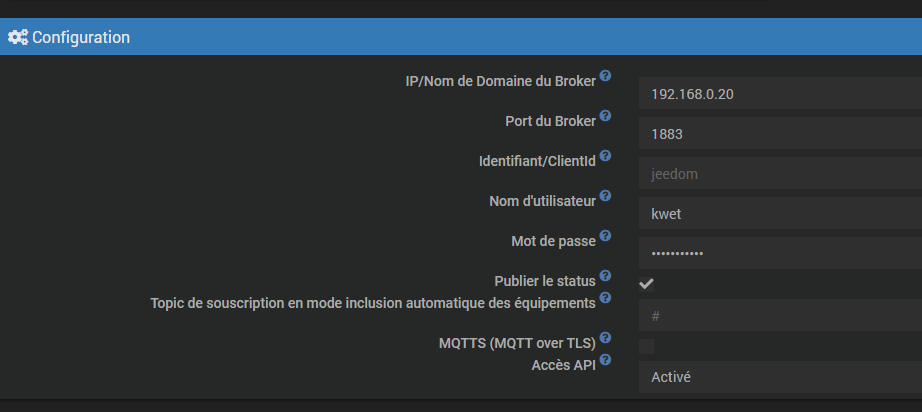This screenshot has height=412, width=922.
Task: Click help icon beside Accès API
Action: click(x=605, y=360)
